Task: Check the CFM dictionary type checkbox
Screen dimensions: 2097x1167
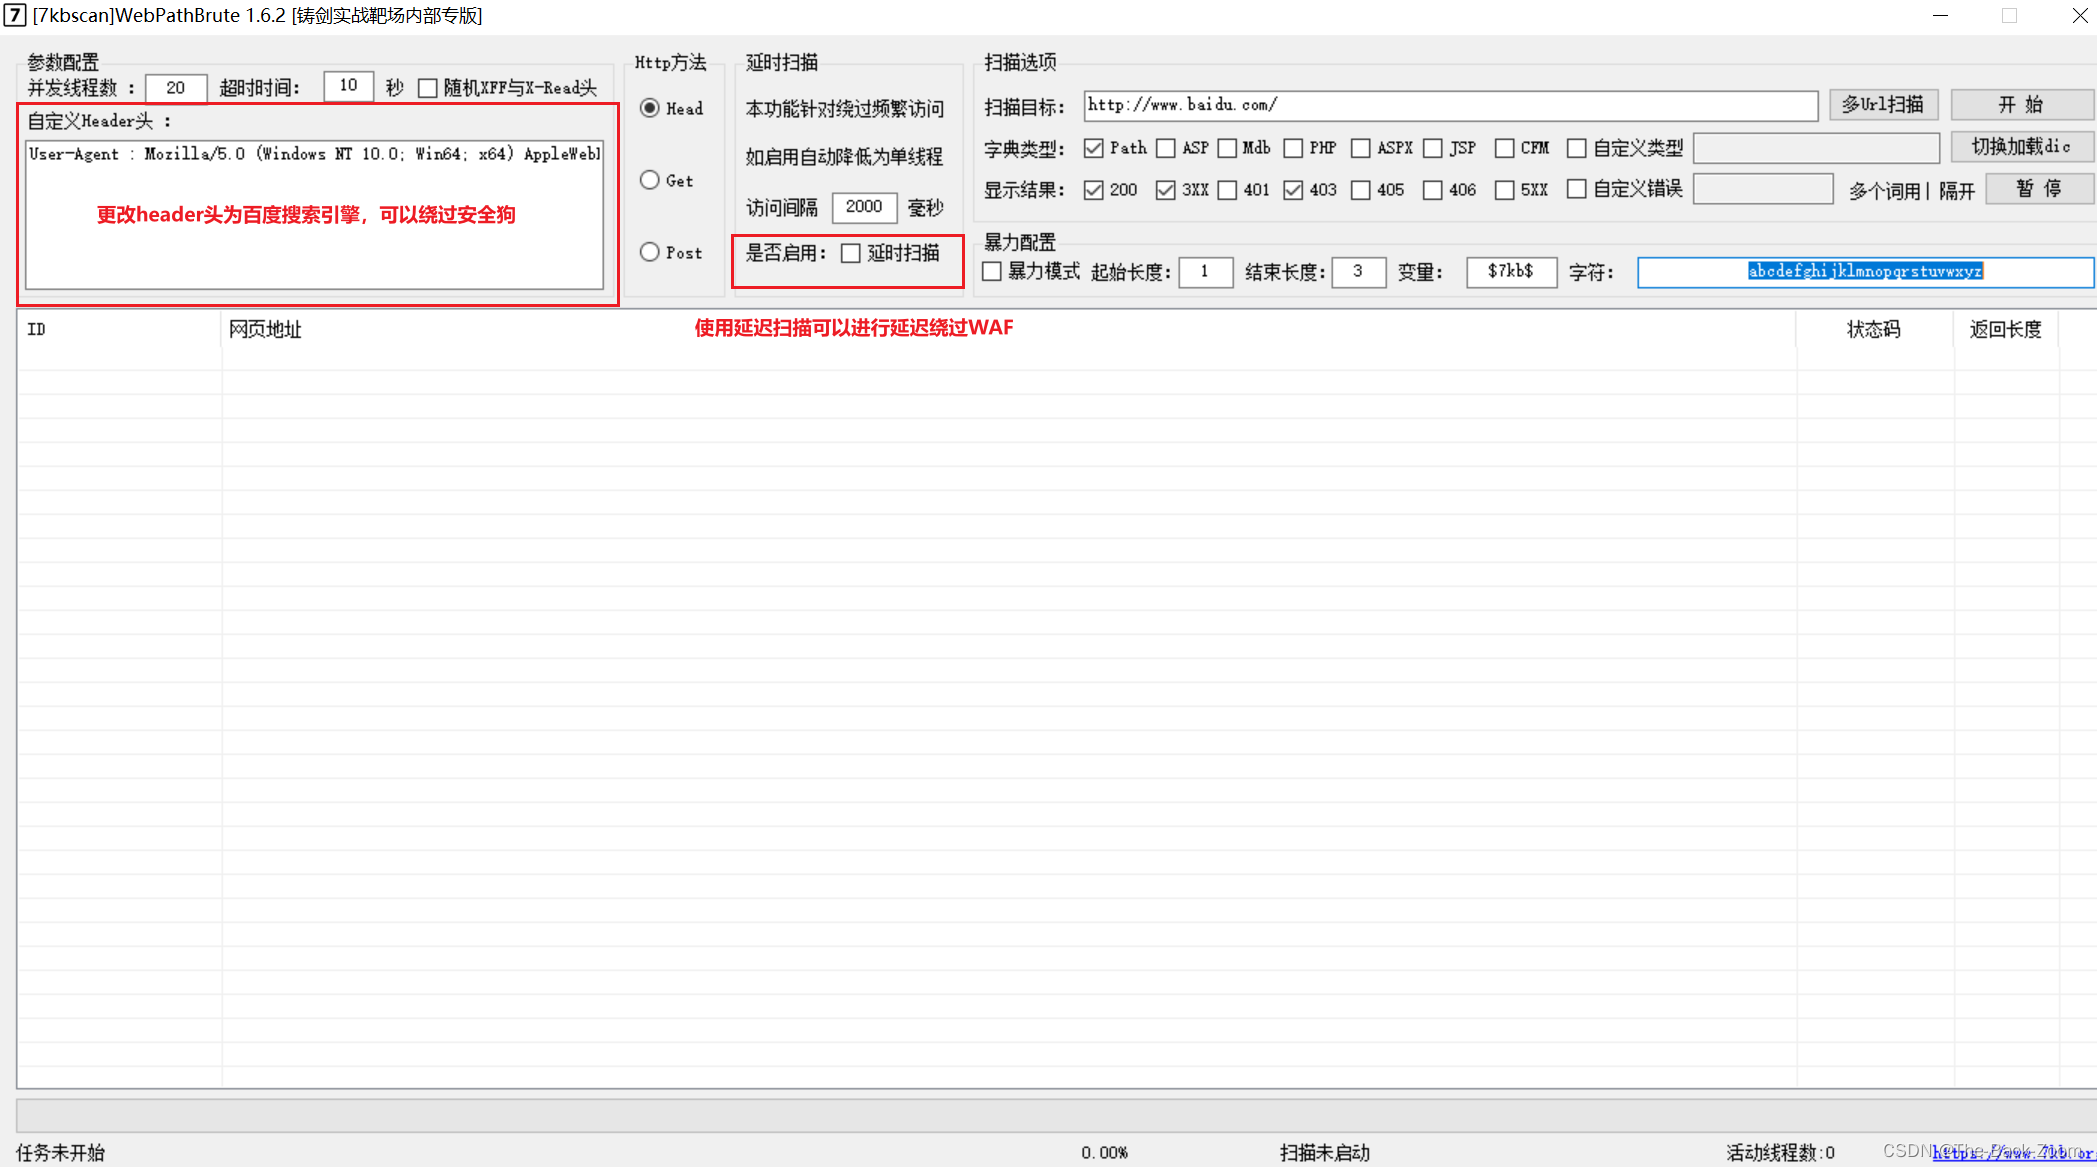Action: [1505, 148]
